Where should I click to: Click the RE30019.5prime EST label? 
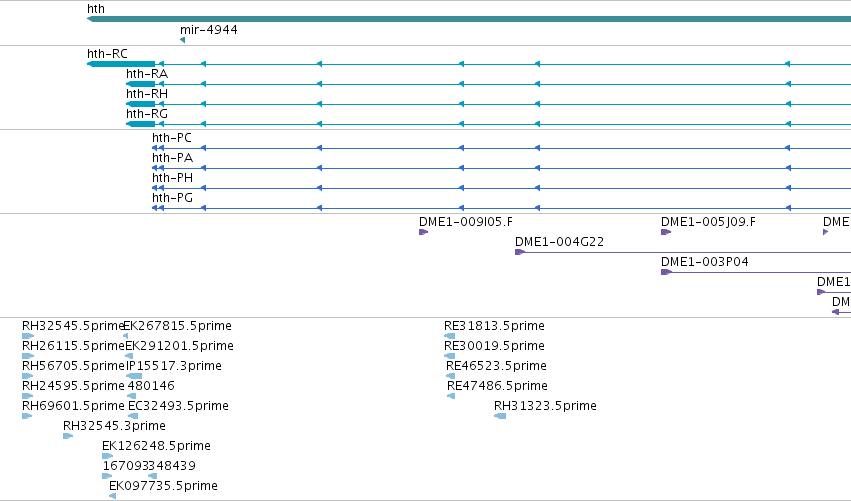494,346
